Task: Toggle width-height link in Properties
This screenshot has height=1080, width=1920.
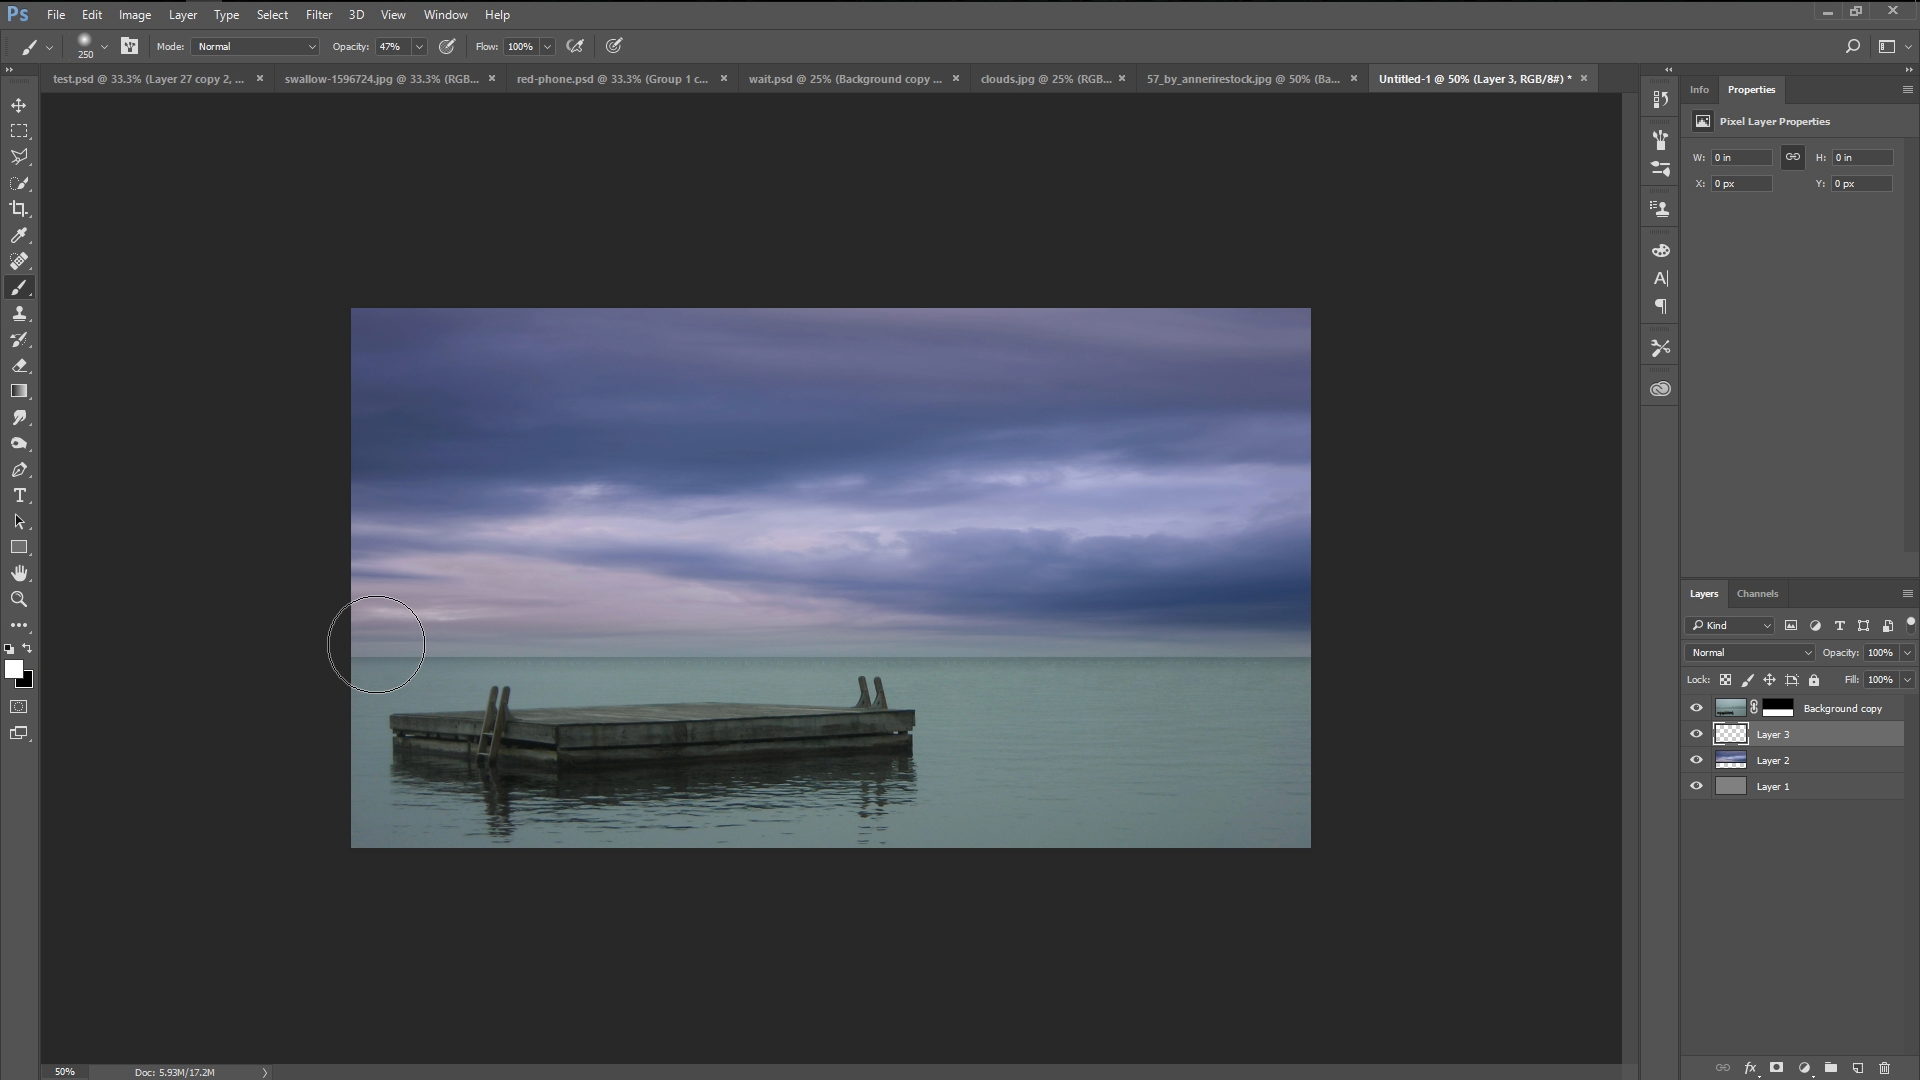Action: tap(1793, 157)
